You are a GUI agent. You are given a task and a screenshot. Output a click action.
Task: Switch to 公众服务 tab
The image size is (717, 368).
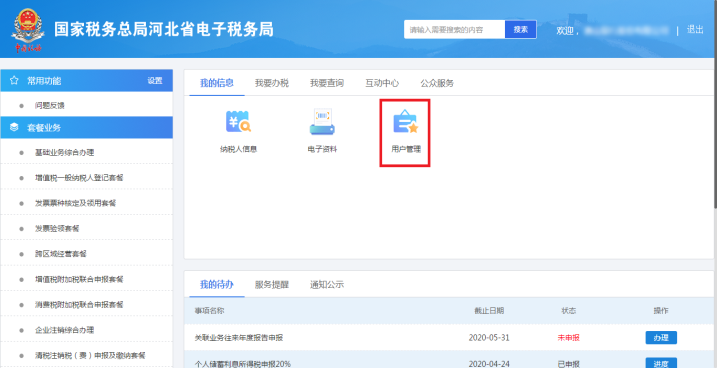coord(437,83)
